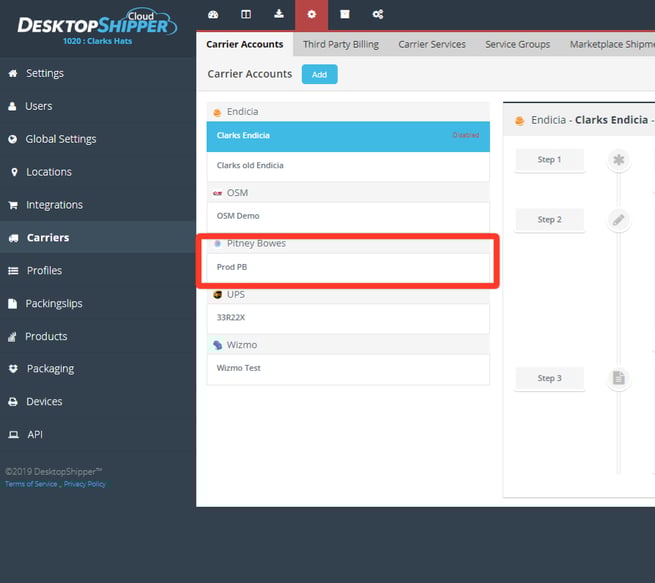
Task: Click the Profiles list icon
Action: pyautogui.click(x=13, y=271)
